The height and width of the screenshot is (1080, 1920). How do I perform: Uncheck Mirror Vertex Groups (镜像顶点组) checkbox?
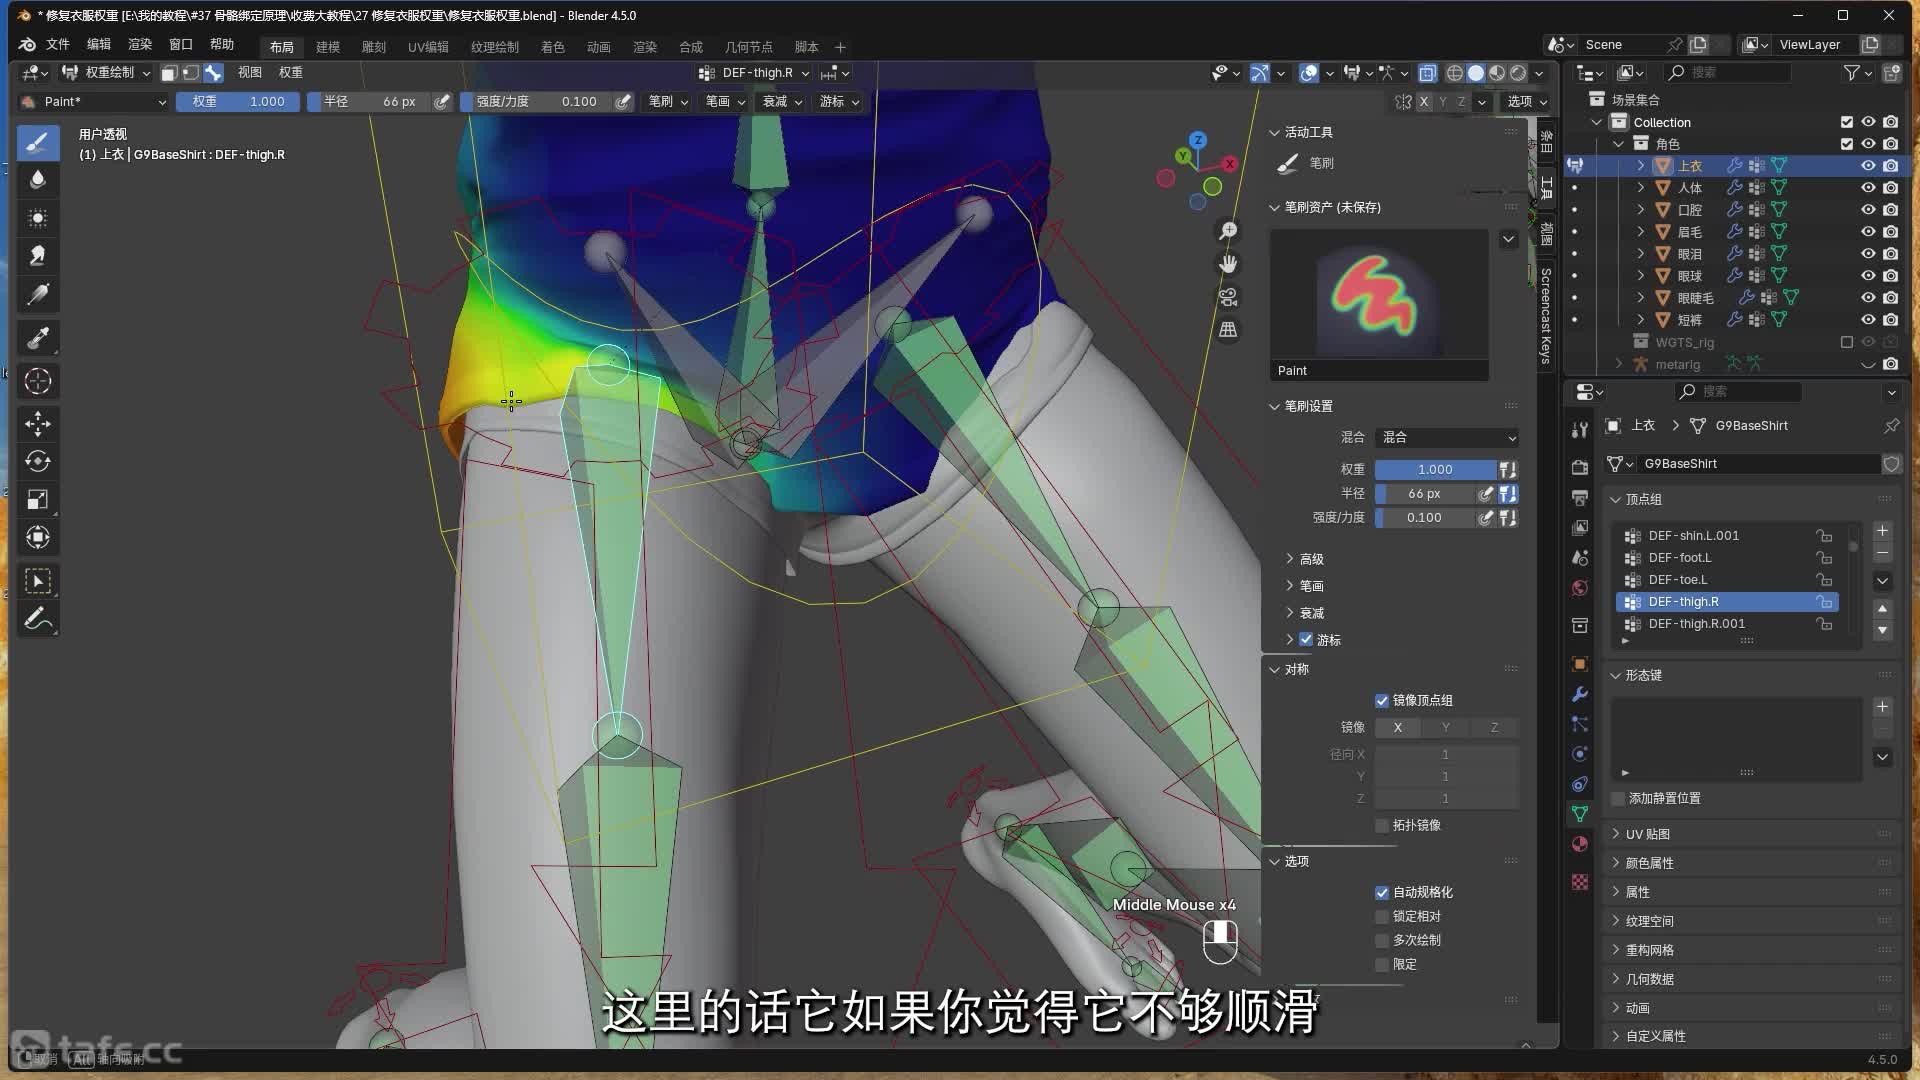point(1382,700)
